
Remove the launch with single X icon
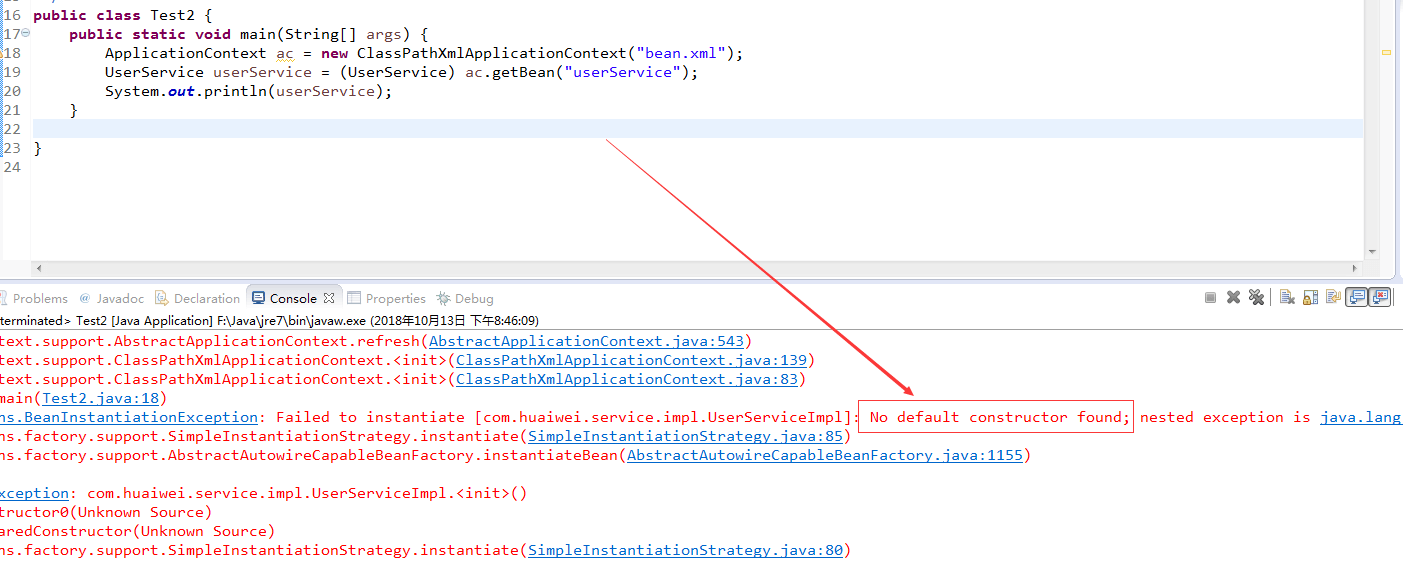[x=1233, y=297]
